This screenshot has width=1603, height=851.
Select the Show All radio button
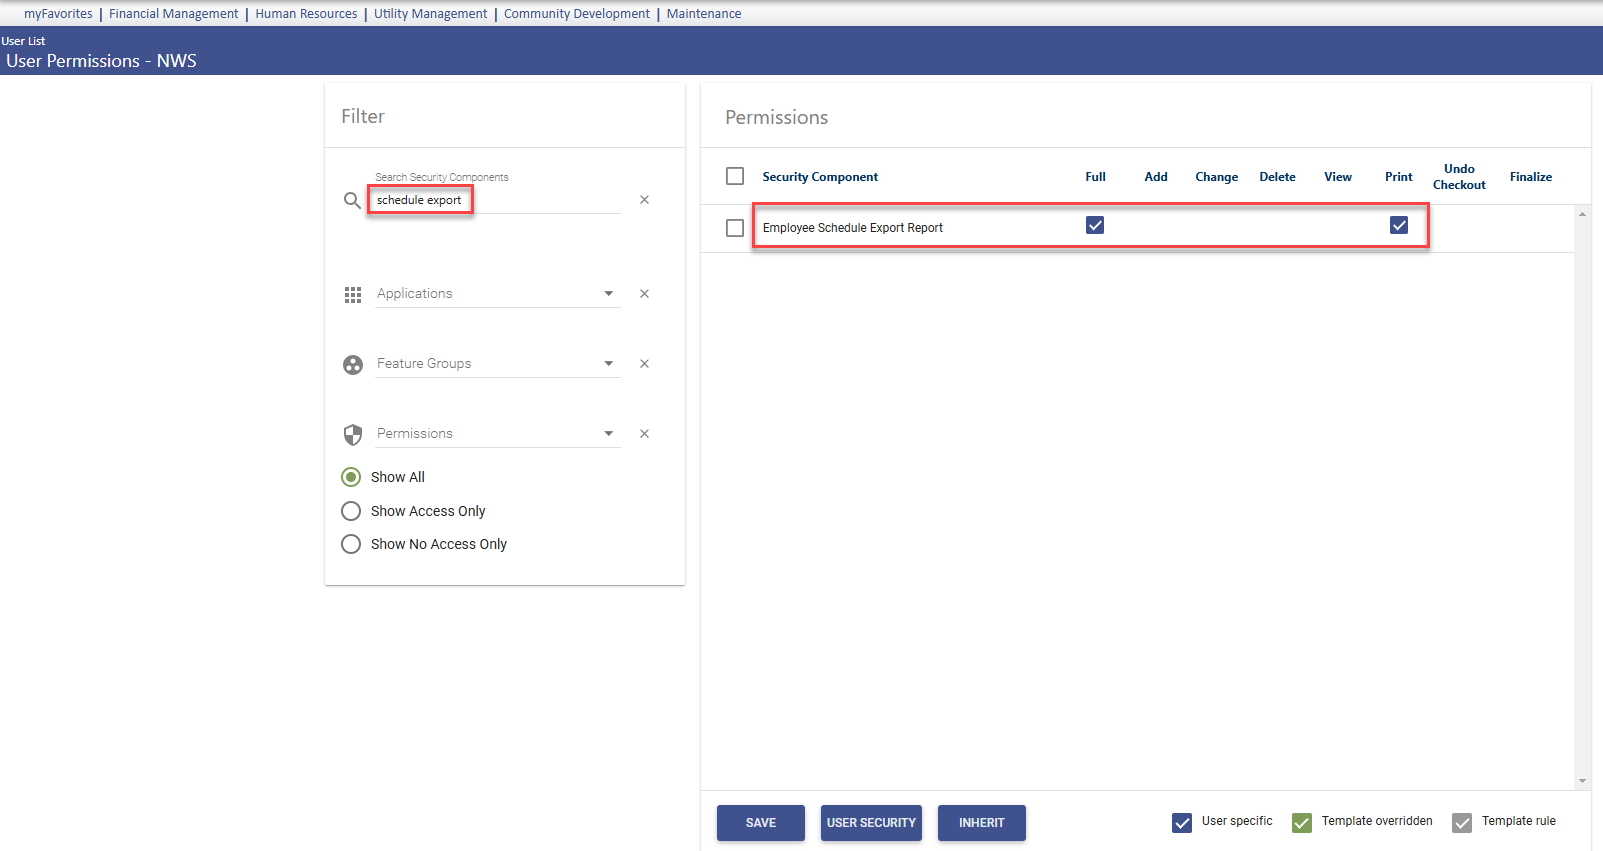pos(351,477)
